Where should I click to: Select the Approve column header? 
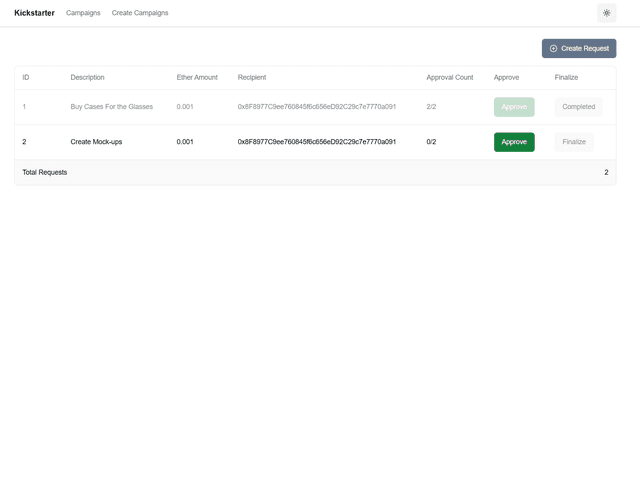click(x=507, y=78)
